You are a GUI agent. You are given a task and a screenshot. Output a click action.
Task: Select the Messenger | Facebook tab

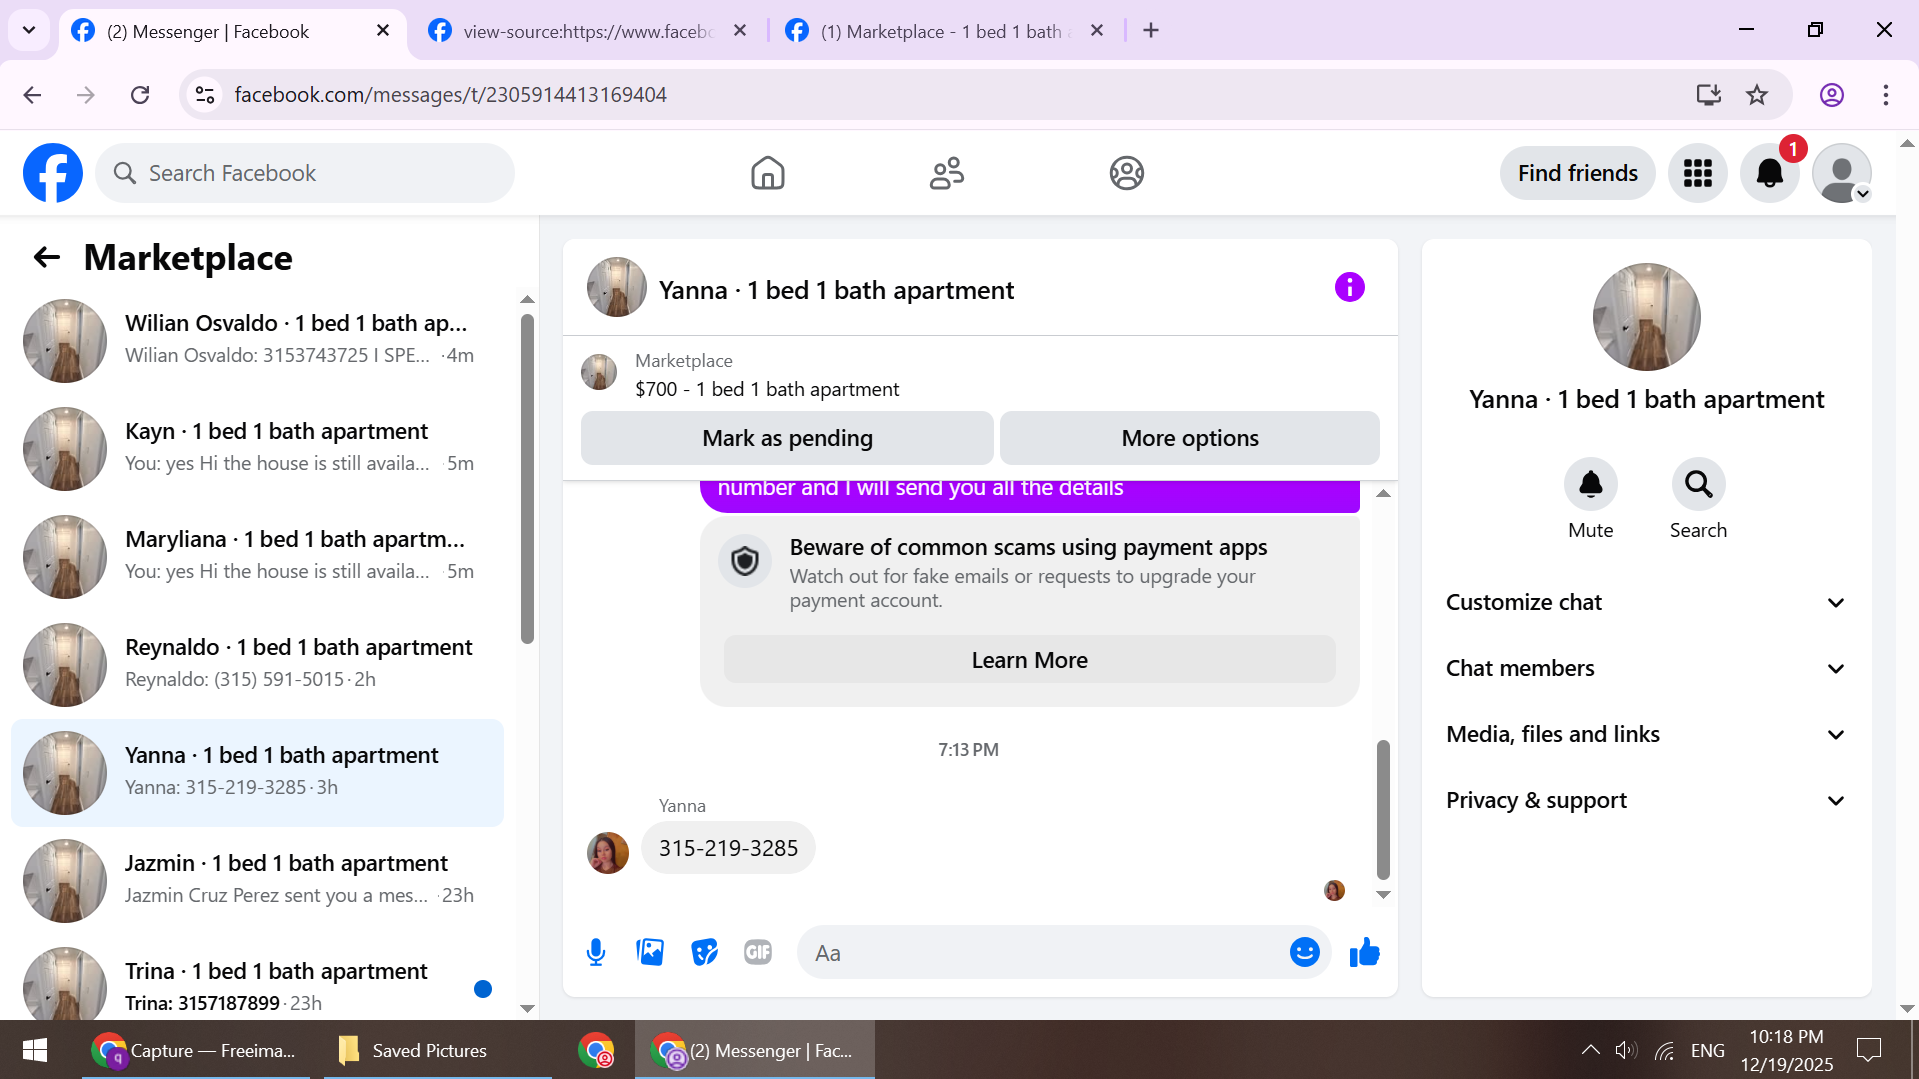[x=230, y=31]
